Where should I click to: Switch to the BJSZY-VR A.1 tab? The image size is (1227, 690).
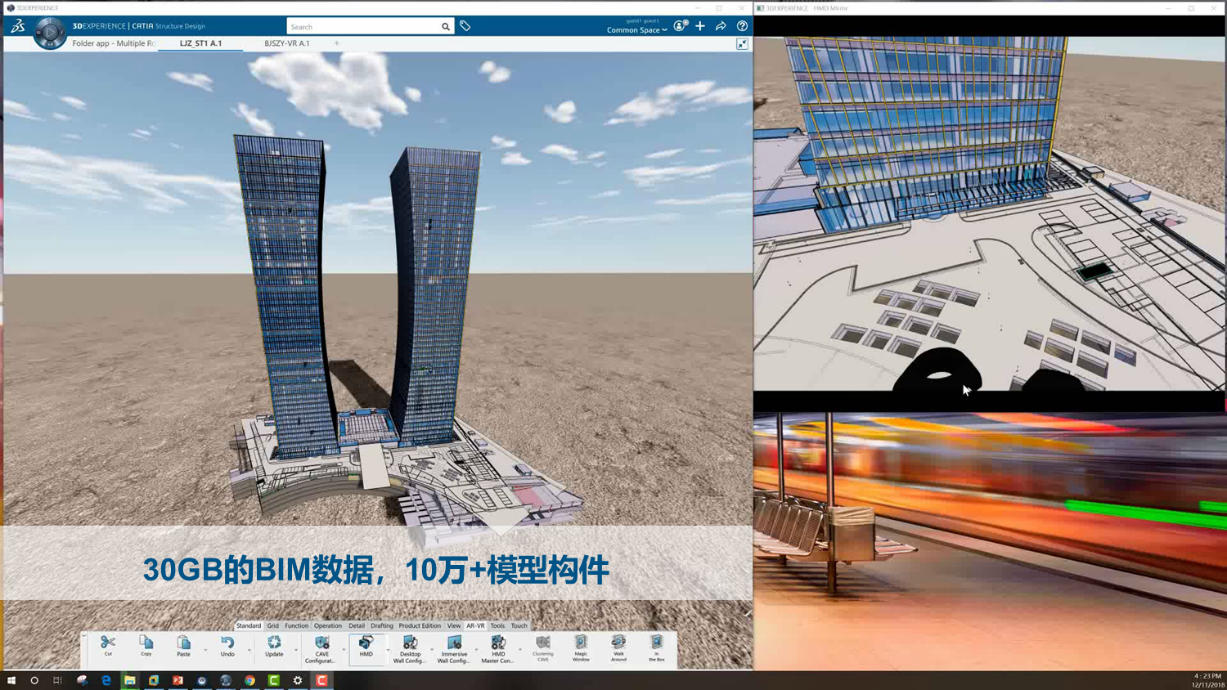287,44
